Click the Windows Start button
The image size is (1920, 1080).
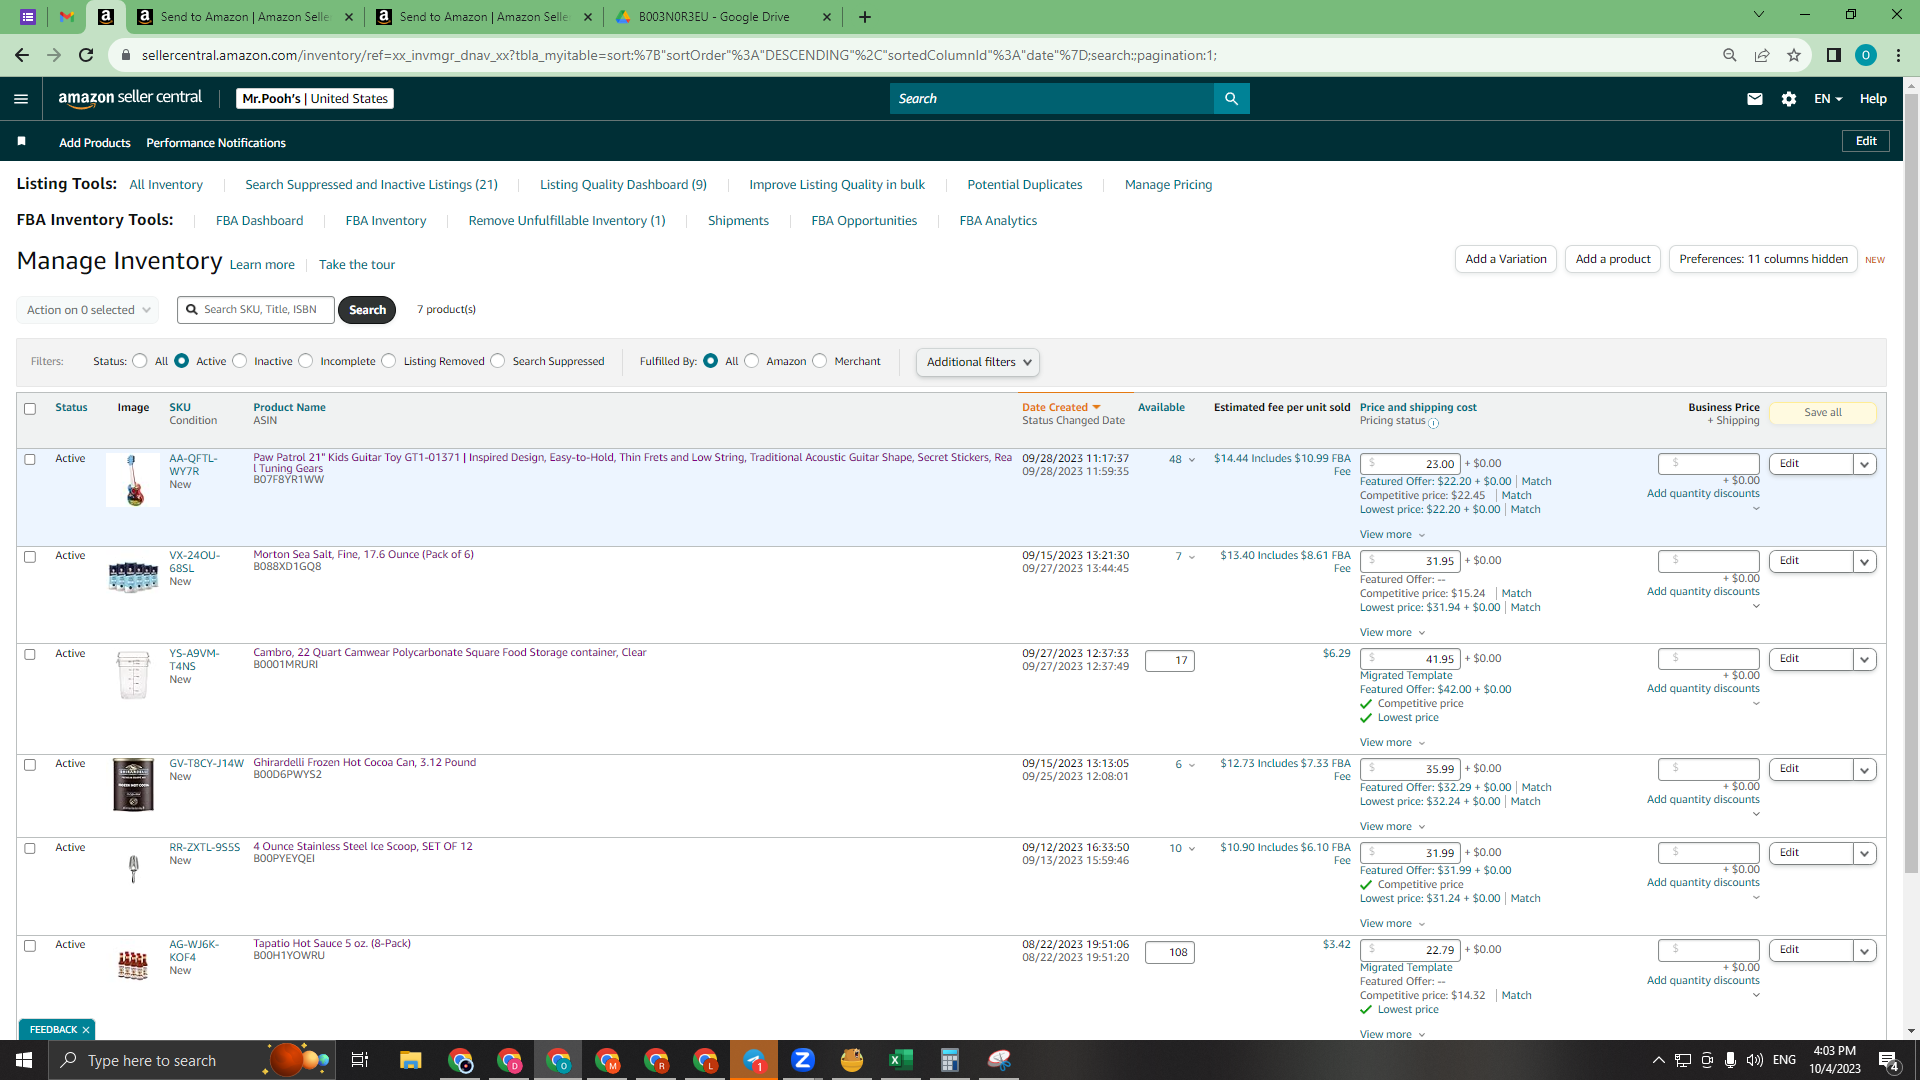tap(24, 1060)
